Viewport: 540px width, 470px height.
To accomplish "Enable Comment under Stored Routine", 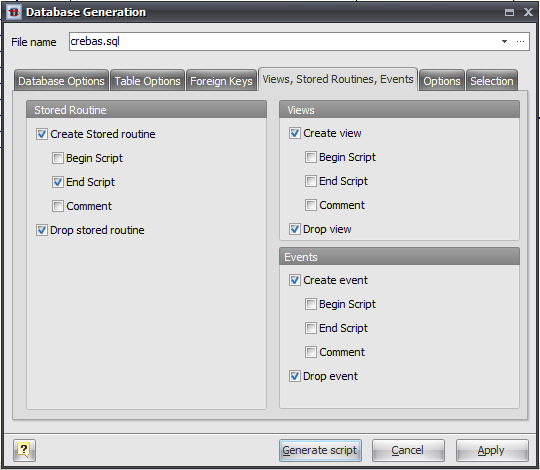I will tap(58, 206).
